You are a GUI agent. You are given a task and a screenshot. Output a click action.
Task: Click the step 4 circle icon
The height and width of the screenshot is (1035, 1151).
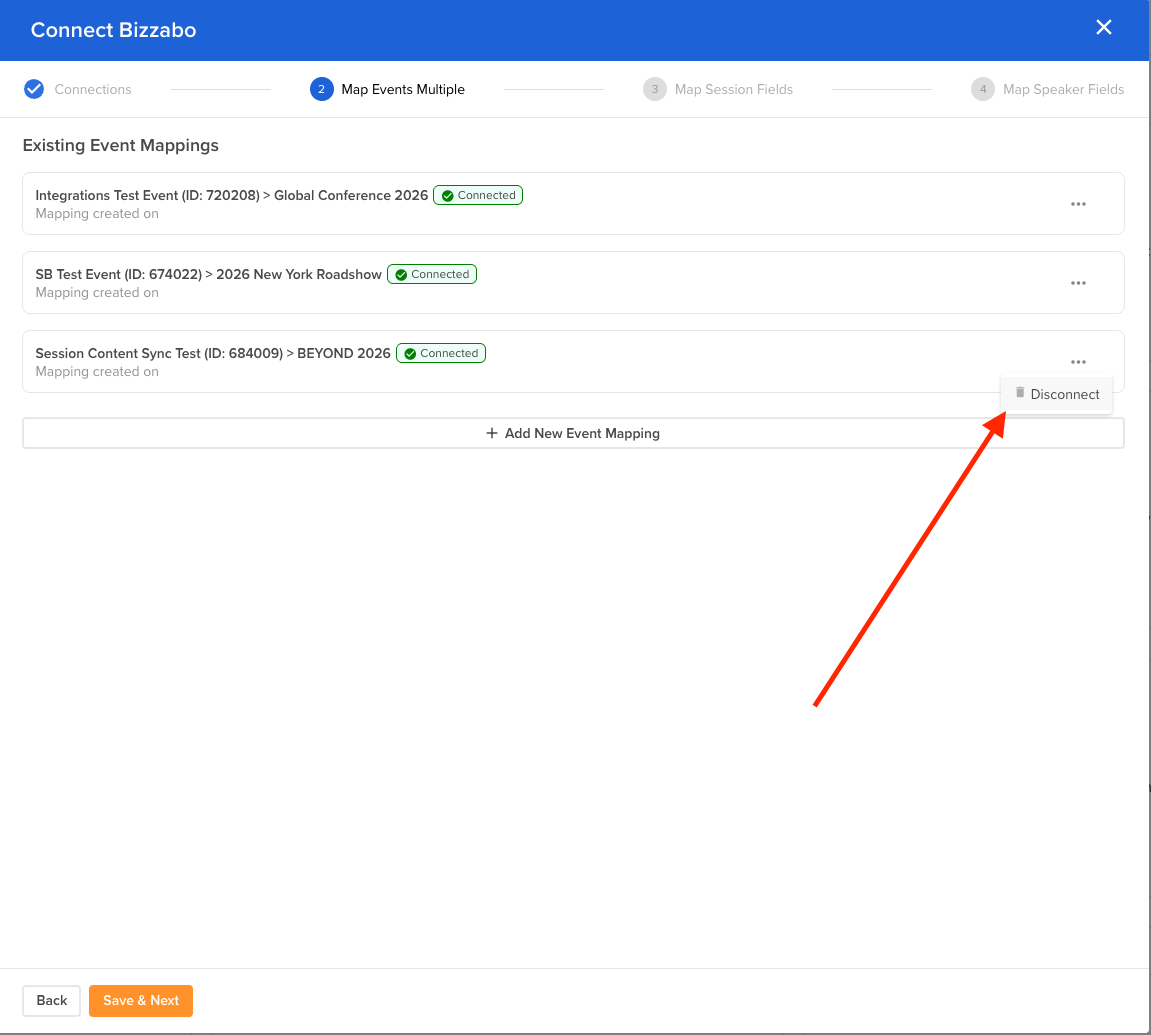point(982,89)
